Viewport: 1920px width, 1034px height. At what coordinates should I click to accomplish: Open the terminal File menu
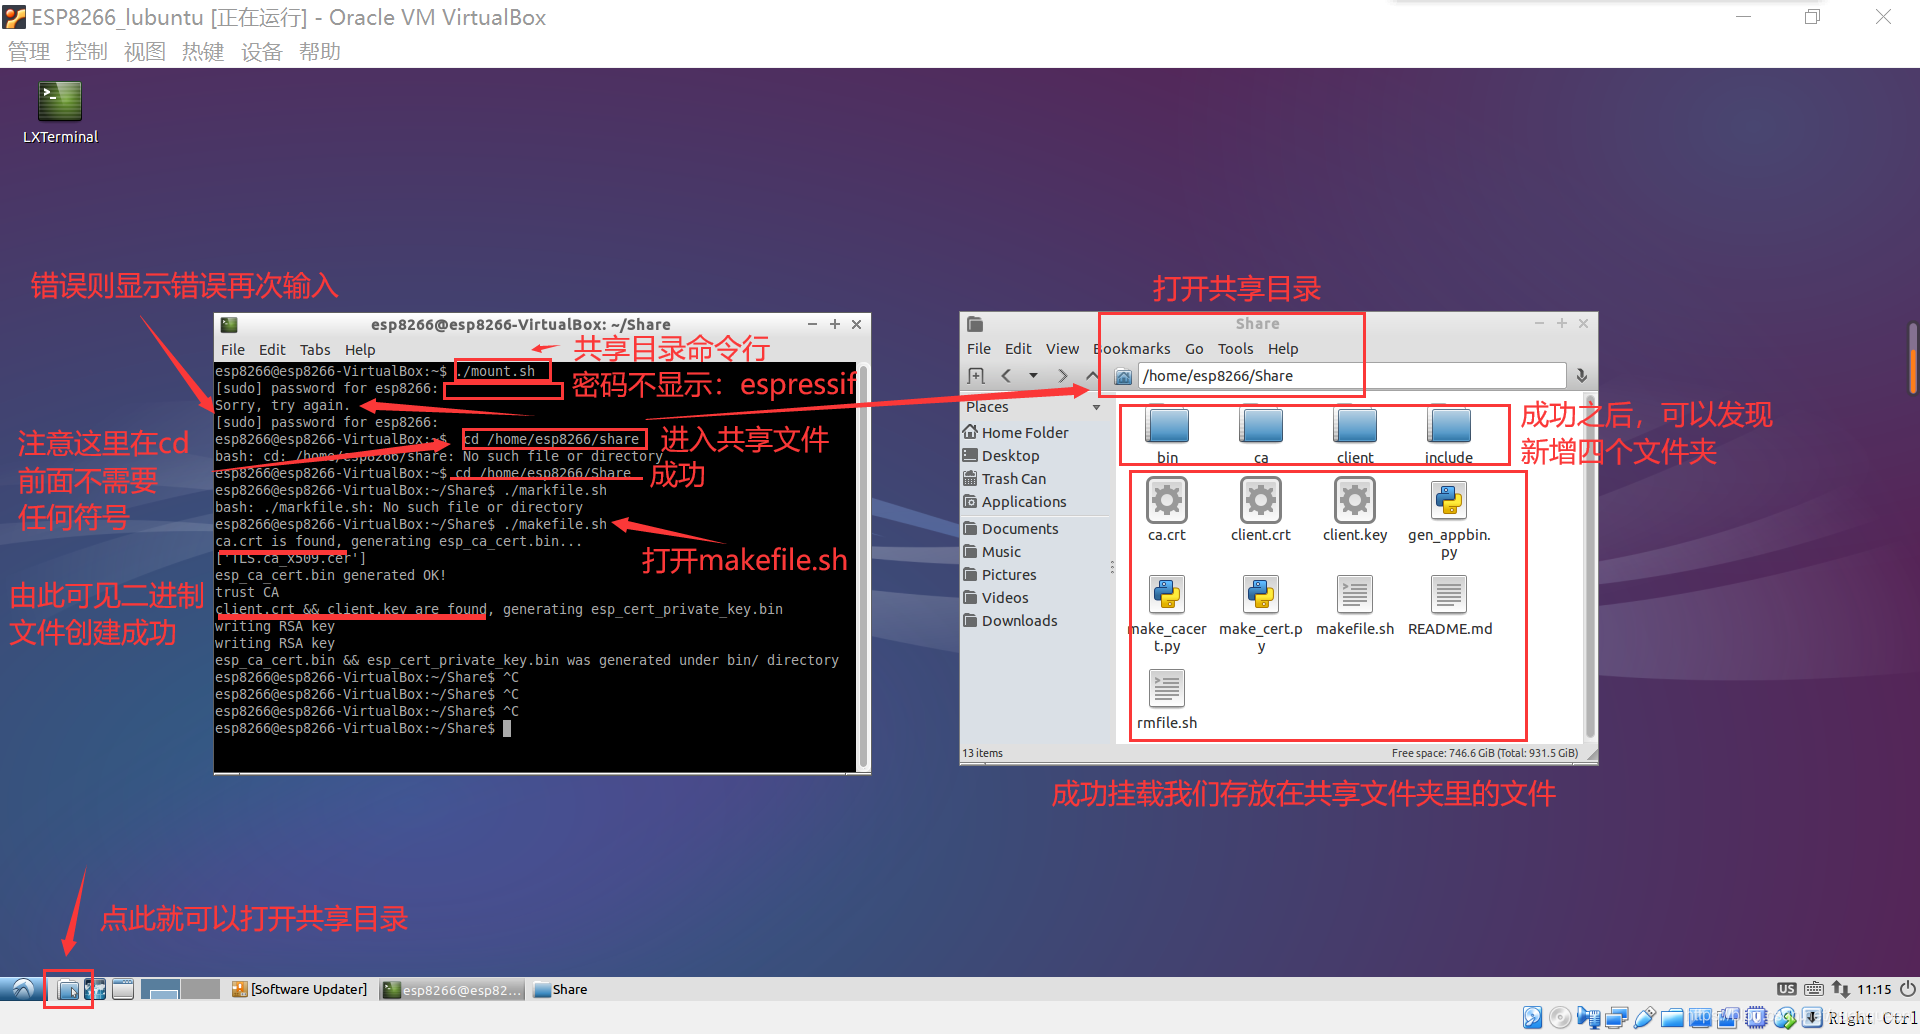[233, 350]
